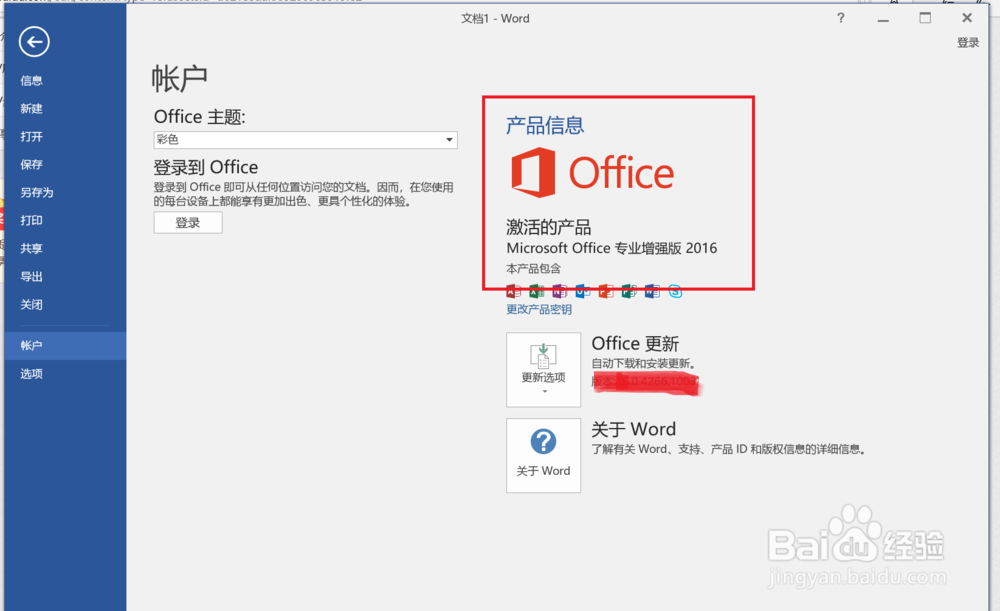1000x611 pixels.
Task: Click the 登录到 Office heading
Action: (x=206, y=167)
